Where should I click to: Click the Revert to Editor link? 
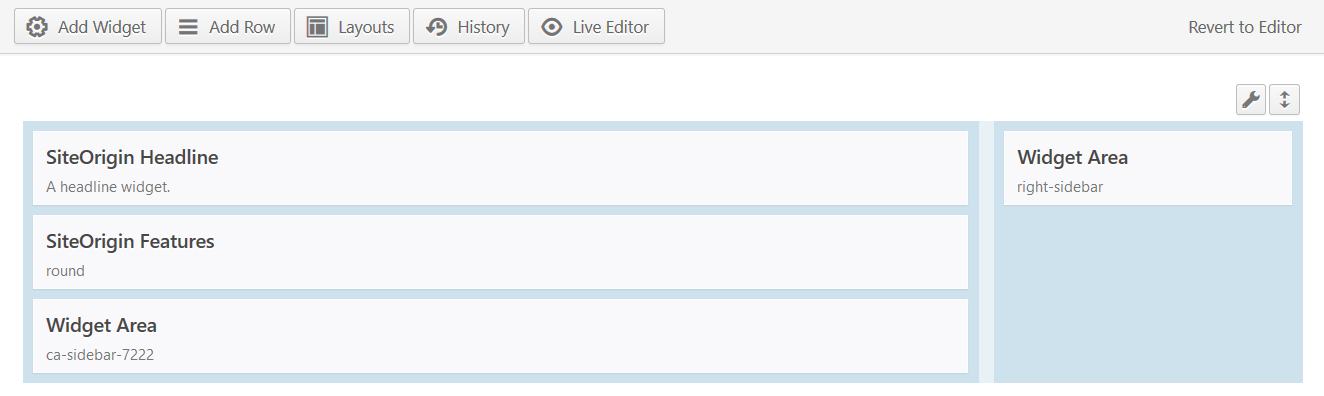pyautogui.click(x=1245, y=27)
